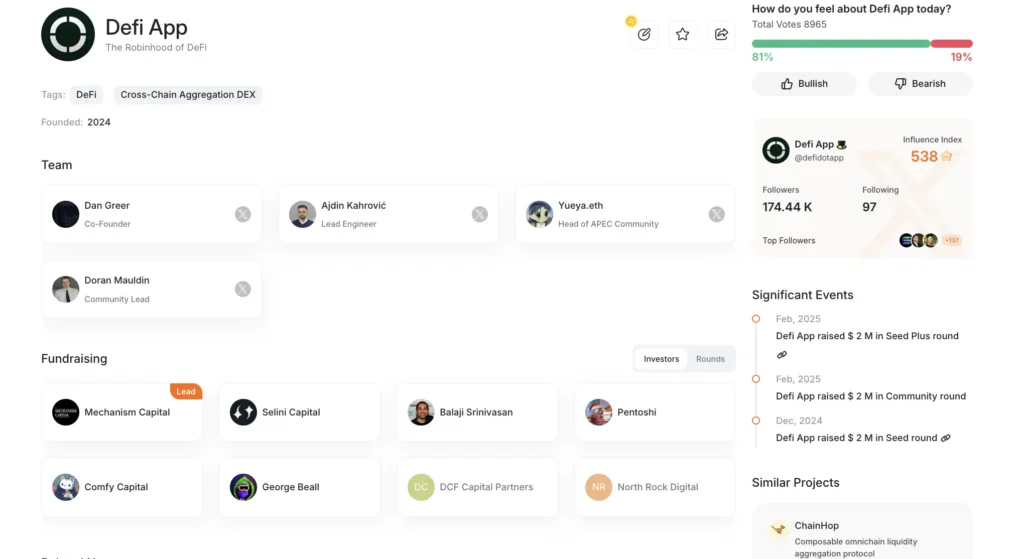
Task: Click the green bullish portion of vote bar
Action: 840,44
